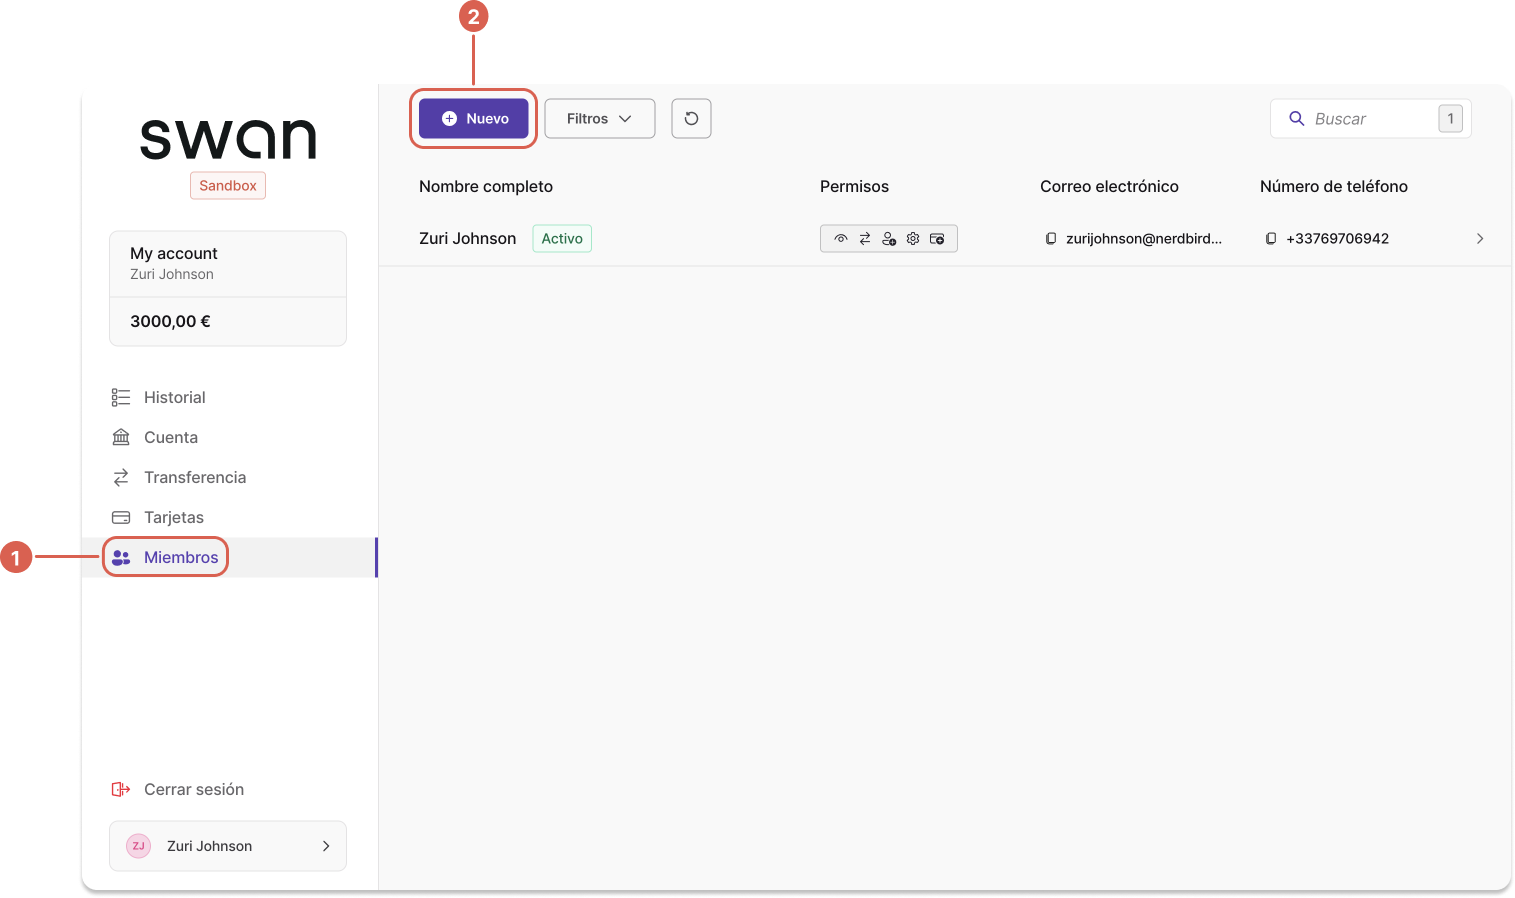Open the My account balance card
Viewport: 1515px width, 898px height.
coord(228,288)
